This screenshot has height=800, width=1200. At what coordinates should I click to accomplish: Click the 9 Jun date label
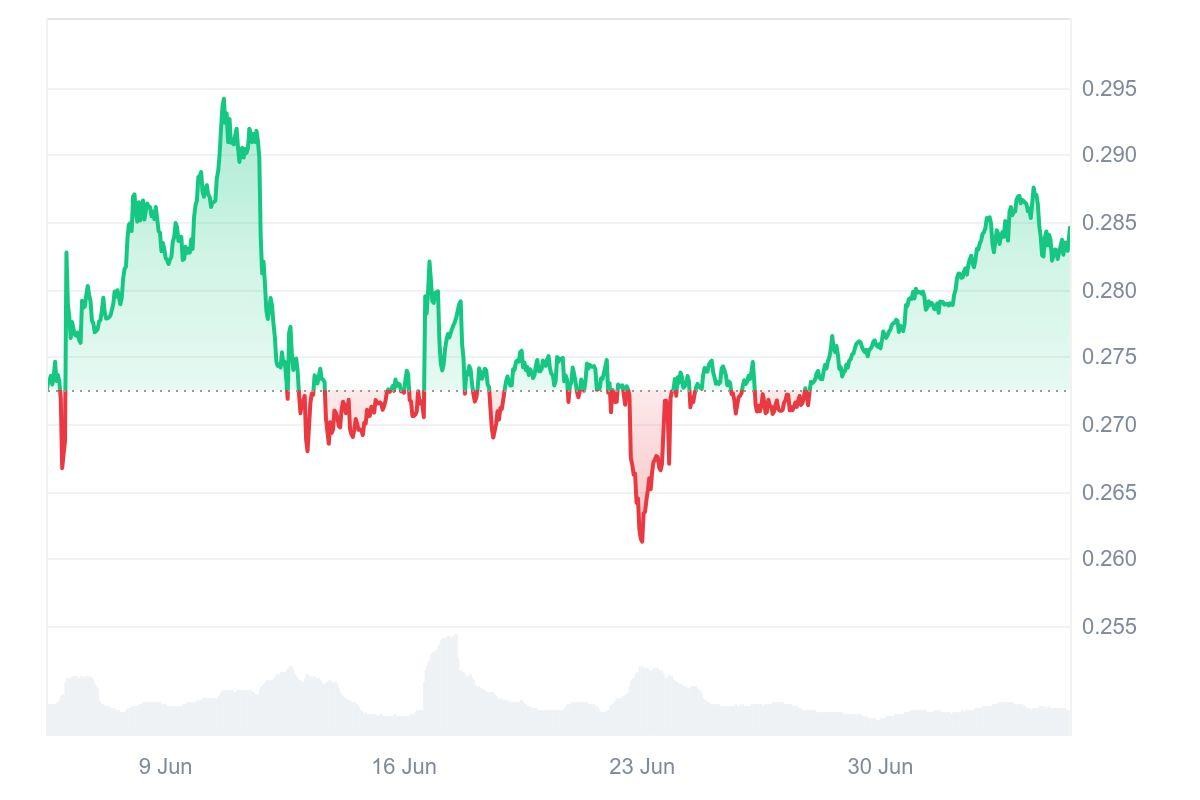click(165, 767)
